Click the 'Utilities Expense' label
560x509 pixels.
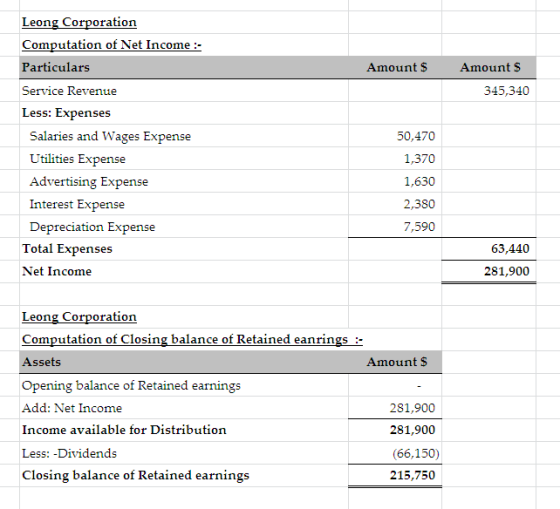78,159
